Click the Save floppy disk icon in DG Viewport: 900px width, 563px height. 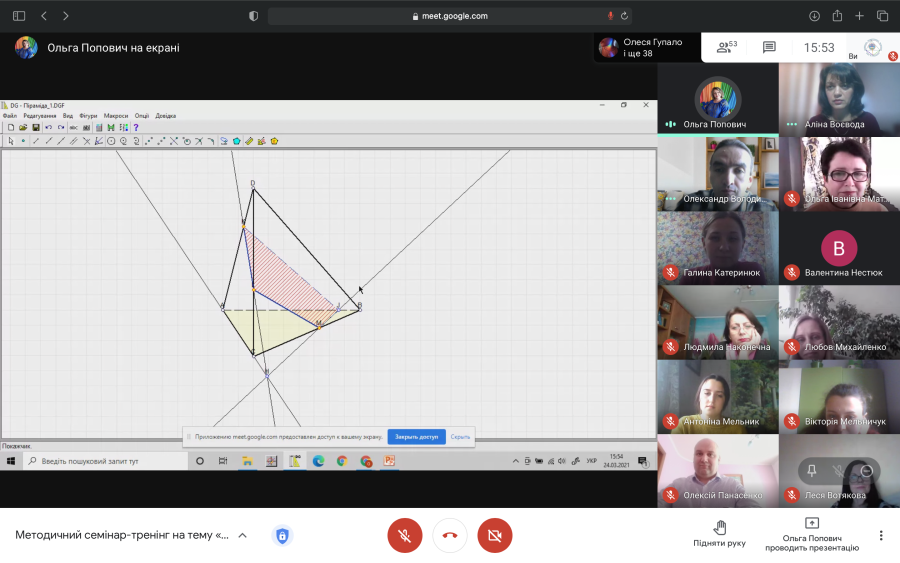(36, 127)
